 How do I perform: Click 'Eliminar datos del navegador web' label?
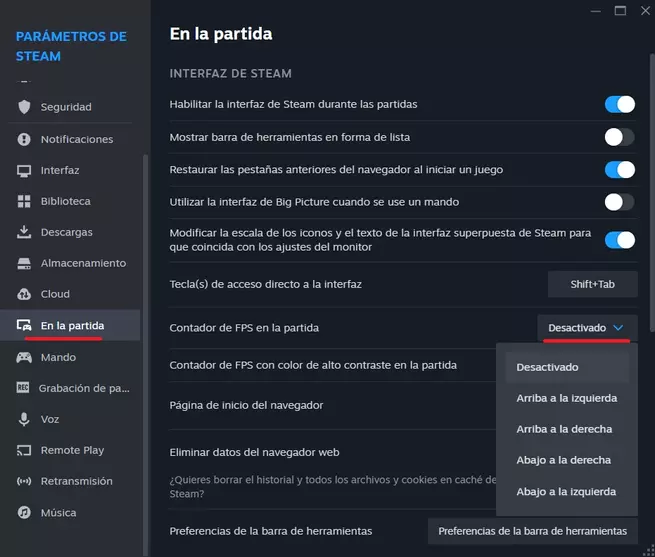click(254, 452)
